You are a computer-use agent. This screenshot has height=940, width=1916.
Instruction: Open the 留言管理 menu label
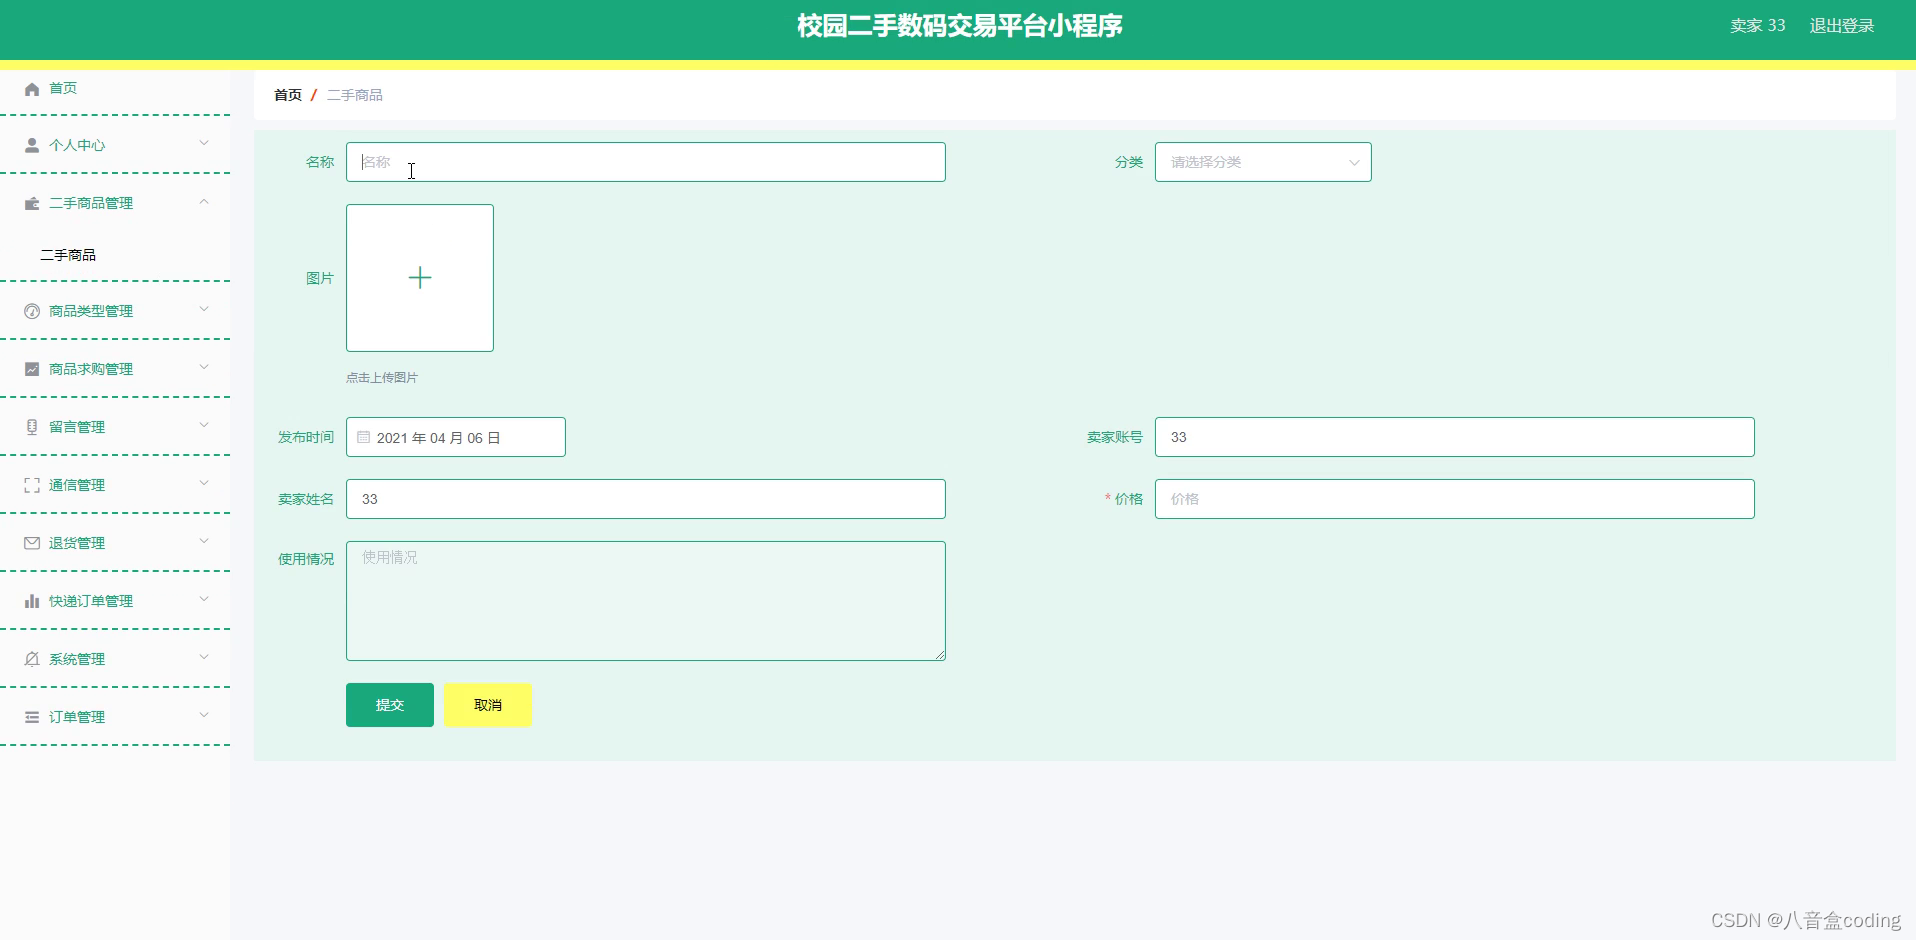(77, 427)
